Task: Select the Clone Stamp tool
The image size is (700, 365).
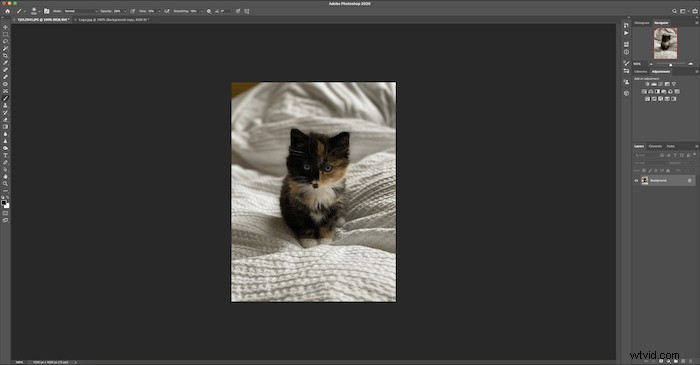Action: tap(5, 105)
